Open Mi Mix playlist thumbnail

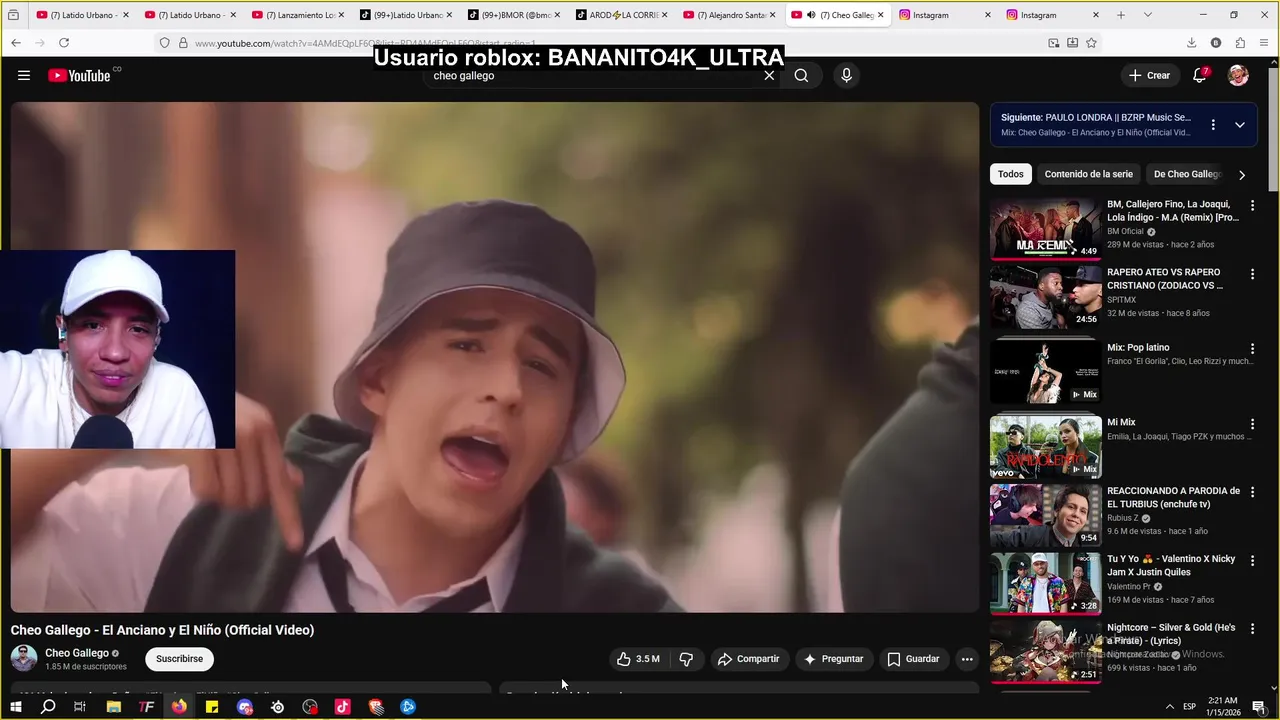(1045, 447)
